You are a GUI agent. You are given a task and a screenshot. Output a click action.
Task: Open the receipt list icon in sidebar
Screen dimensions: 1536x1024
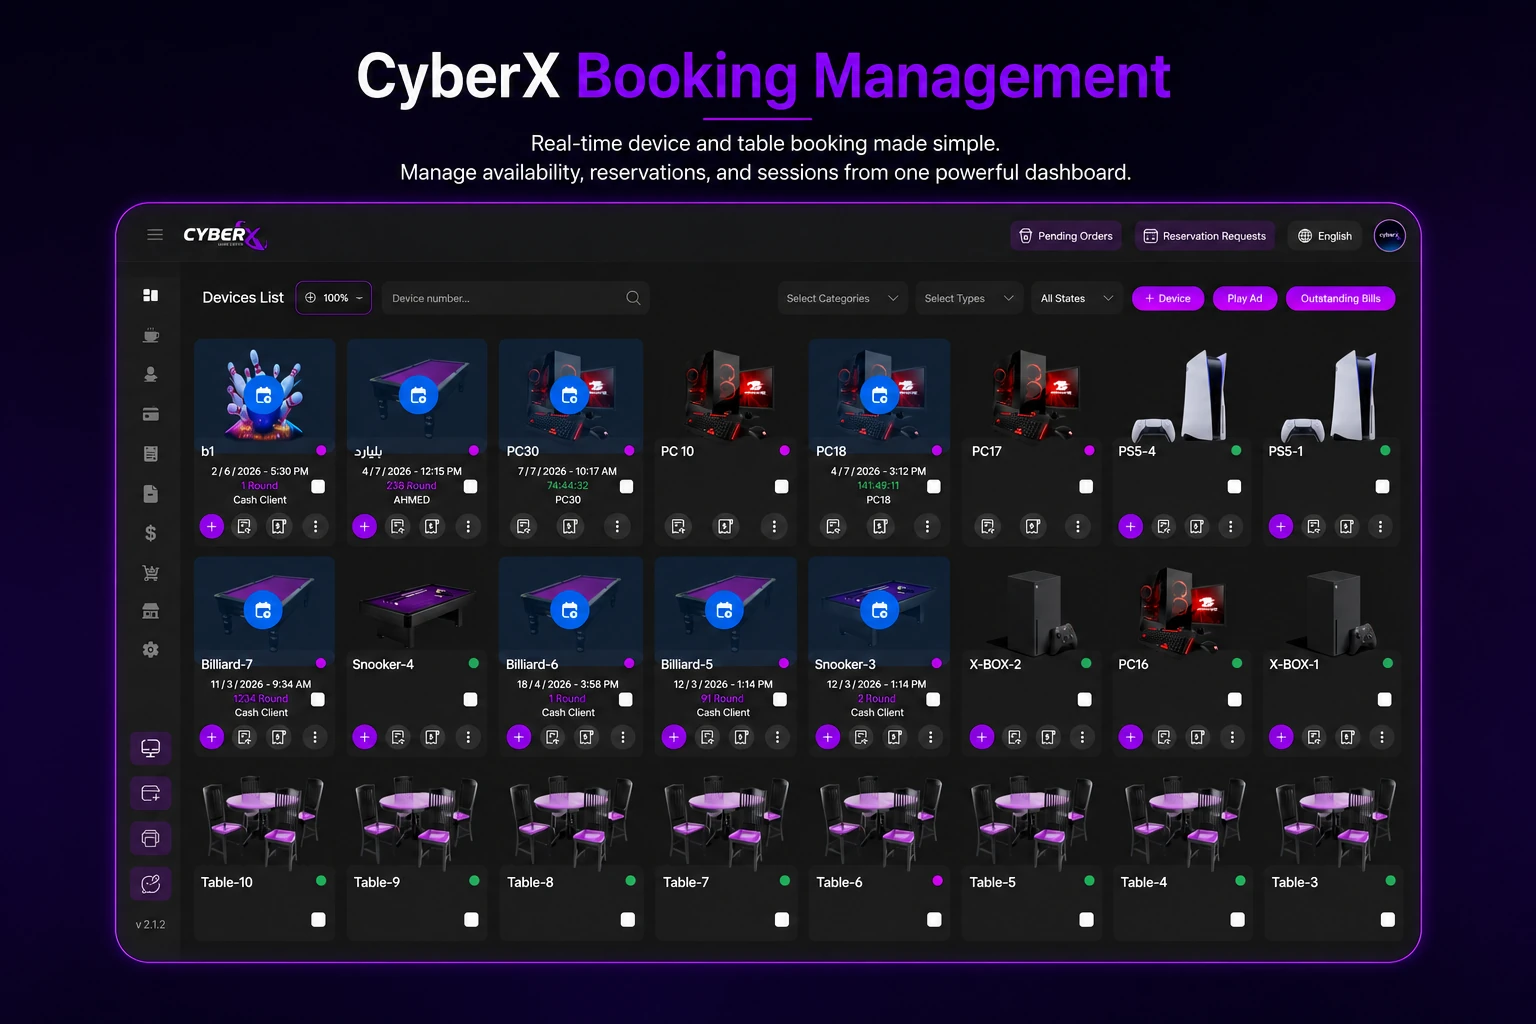tap(151, 454)
